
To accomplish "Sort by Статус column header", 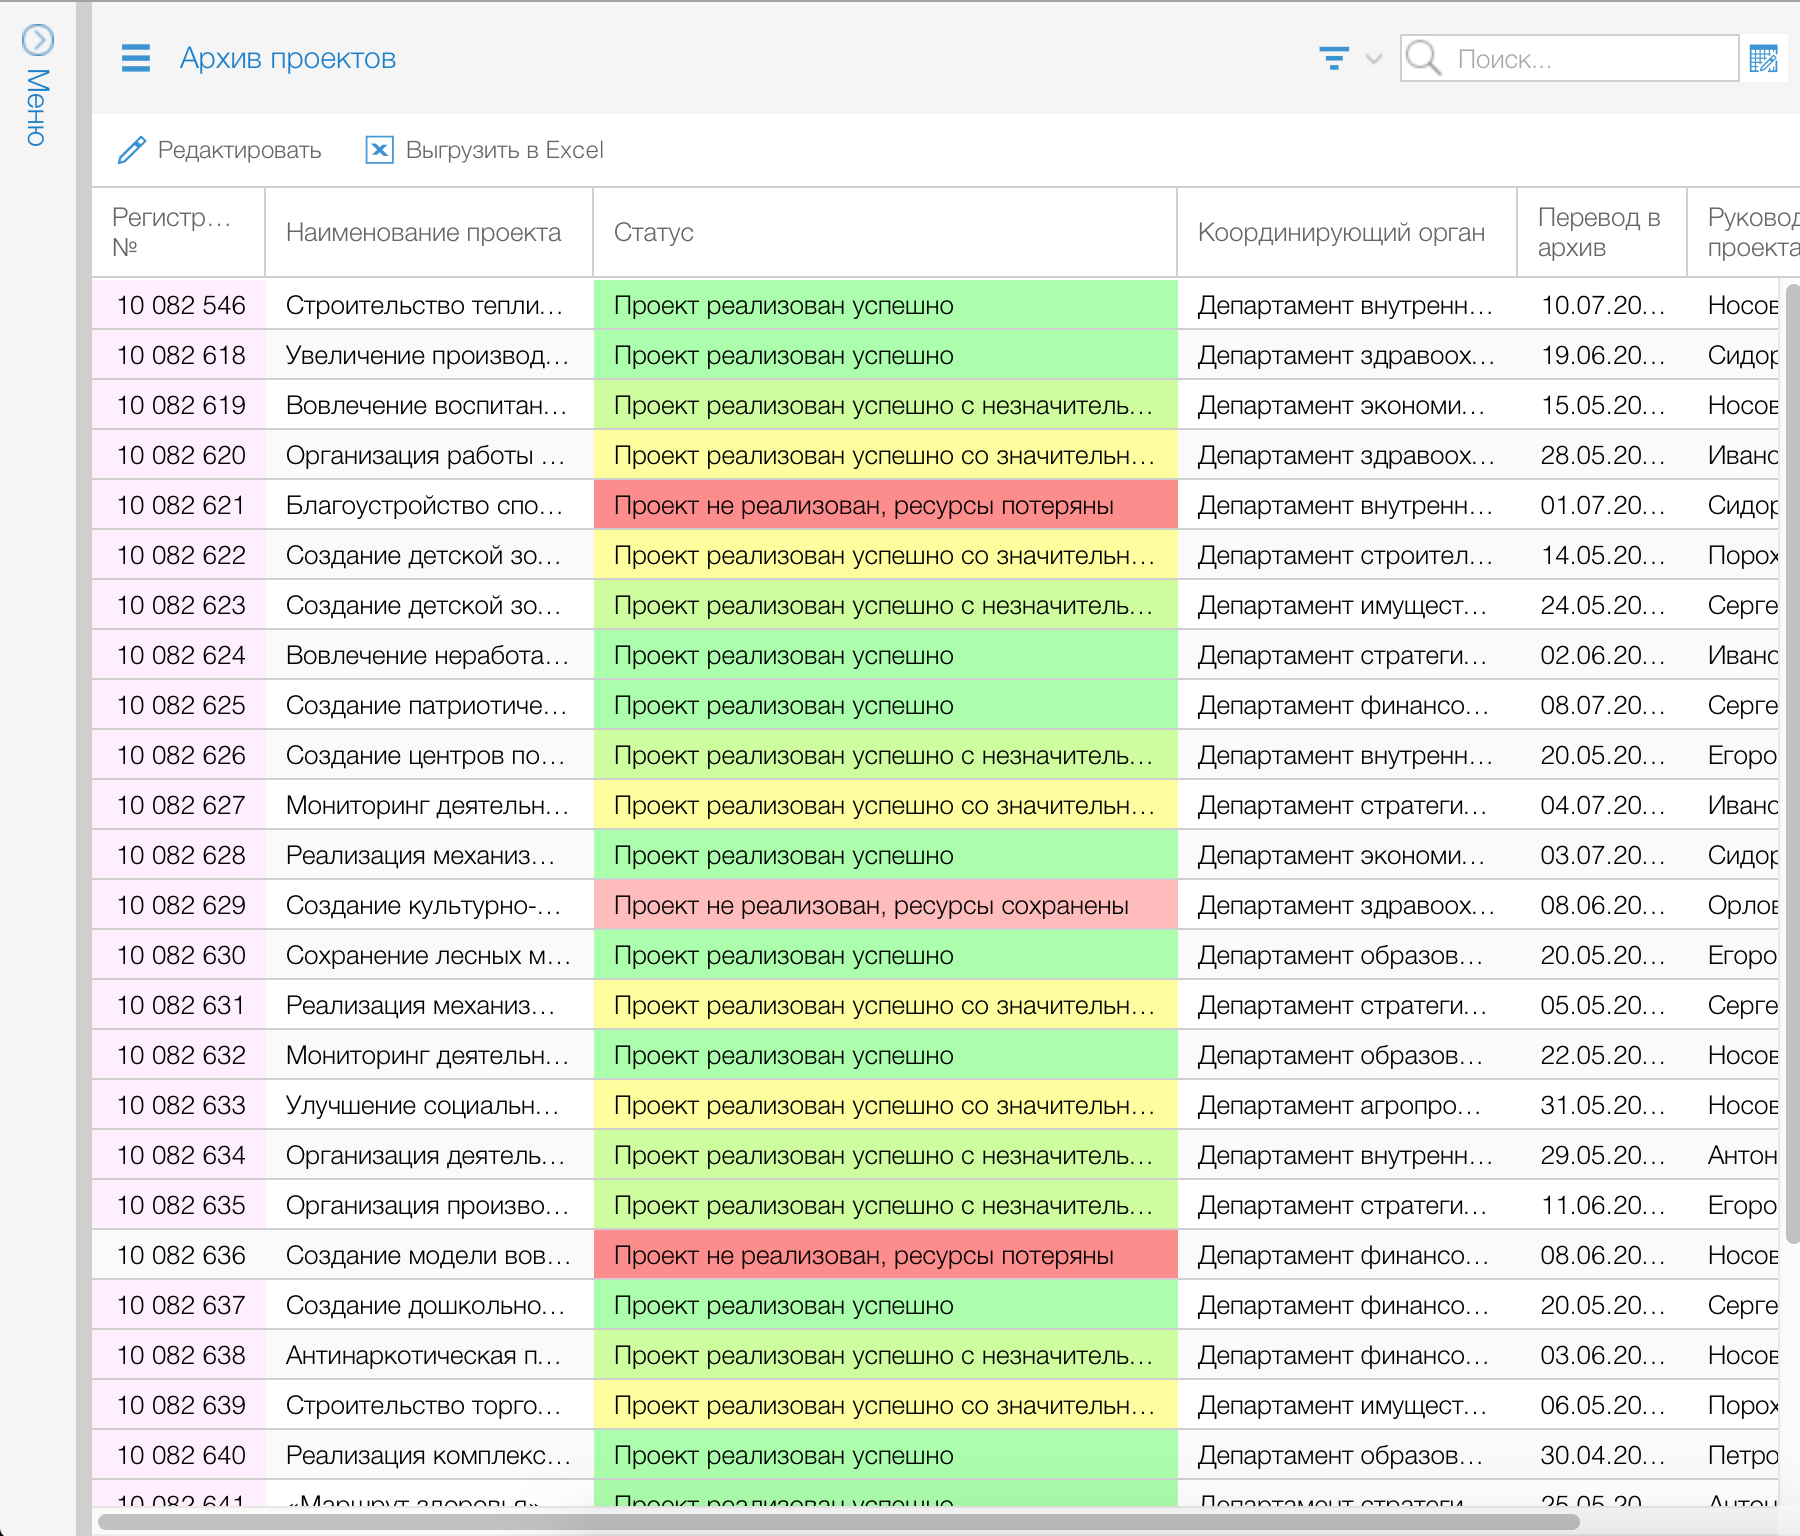I will [653, 232].
